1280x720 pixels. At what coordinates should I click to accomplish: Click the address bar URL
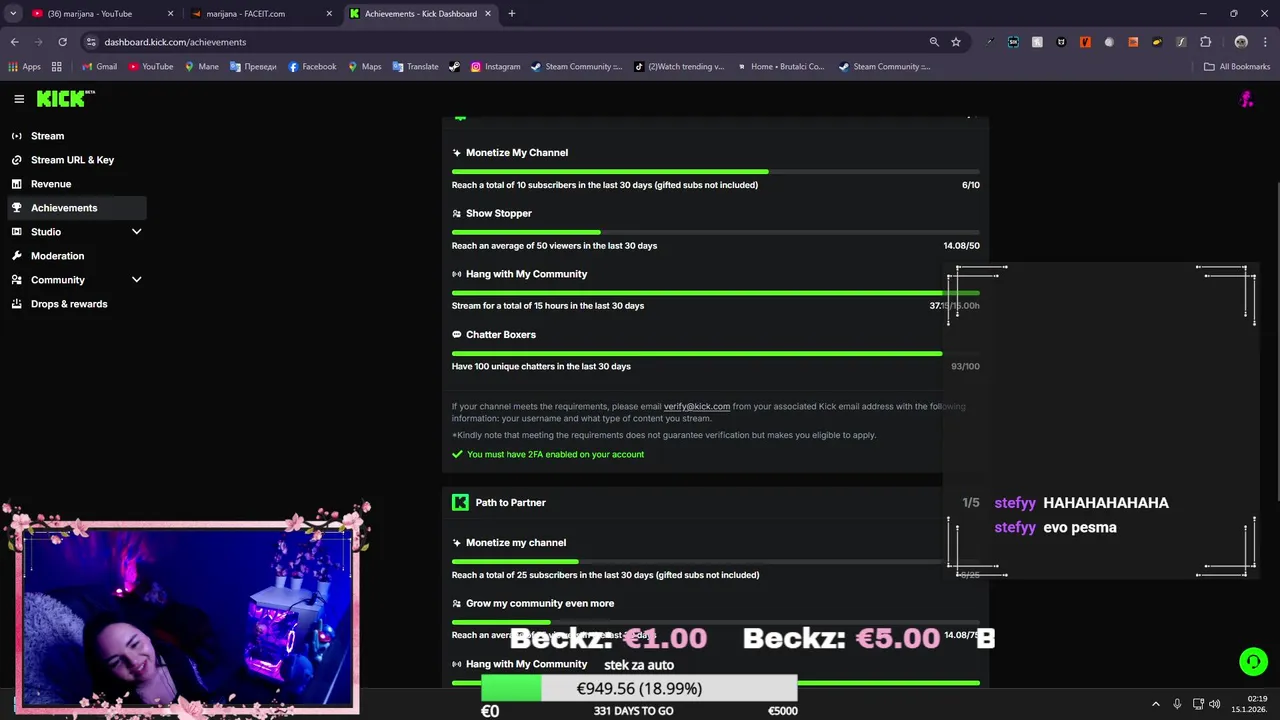pyautogui.click(x=175, y=42)
